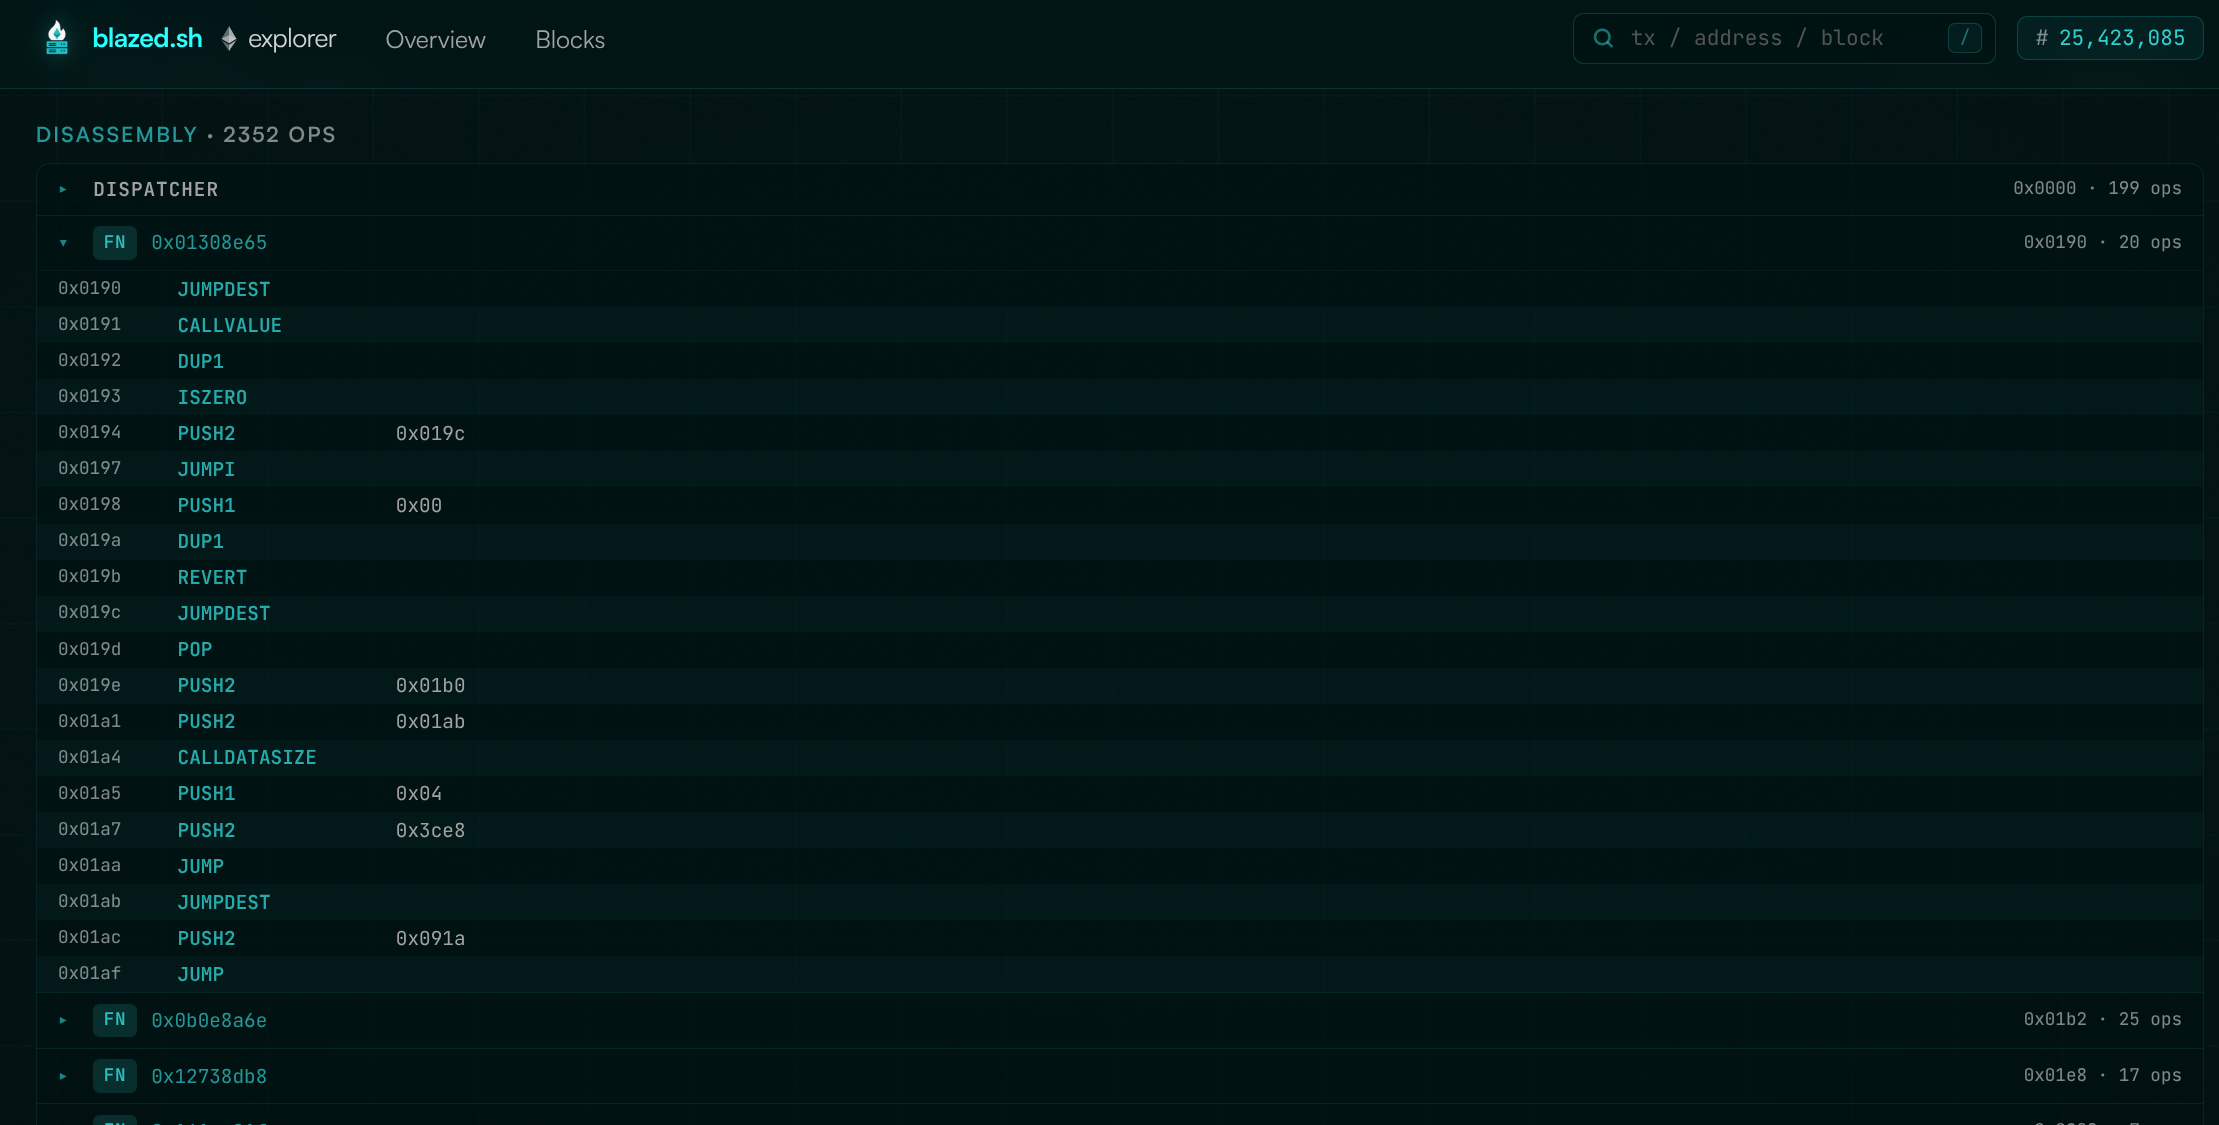2219x1125 pixels.
Task: Click operand 0x3ce8
Action: coord(430,830)
